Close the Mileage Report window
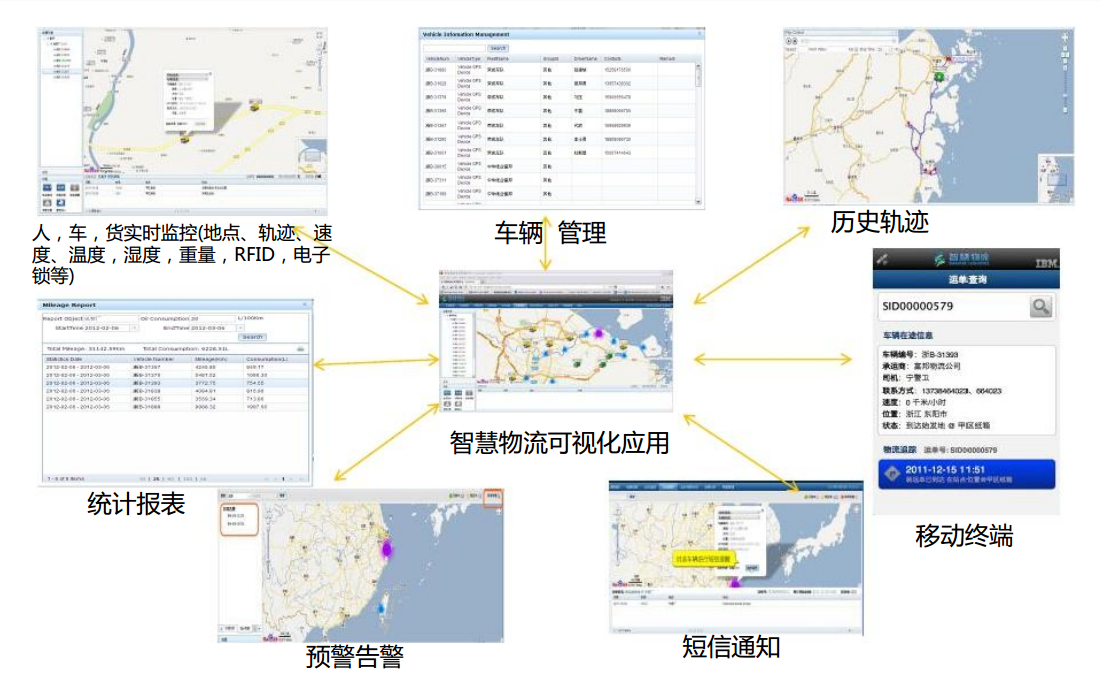The image size is (1102, 675). [307, 304]
